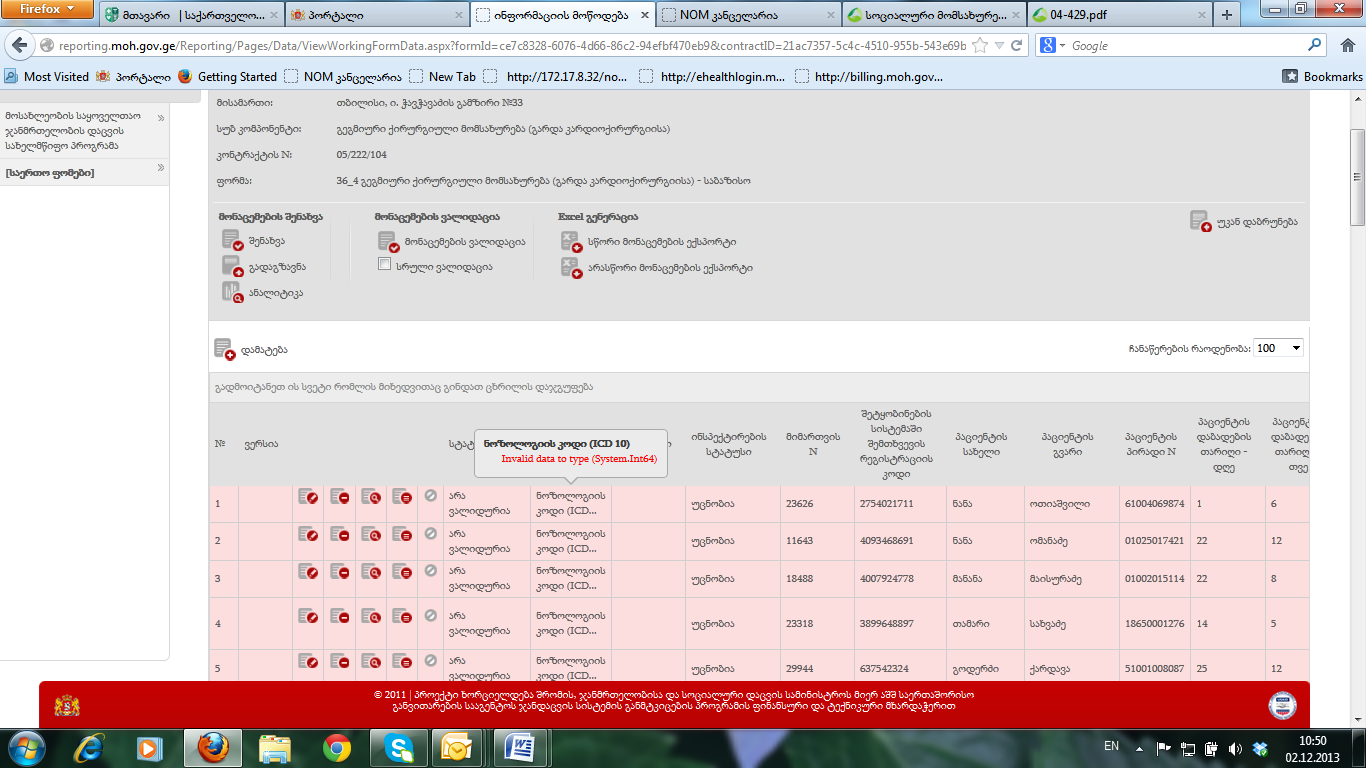Click the გადაგზავნა (send) icon
The height and width of the screenshot is (768, 1366).
pos(232,266)
